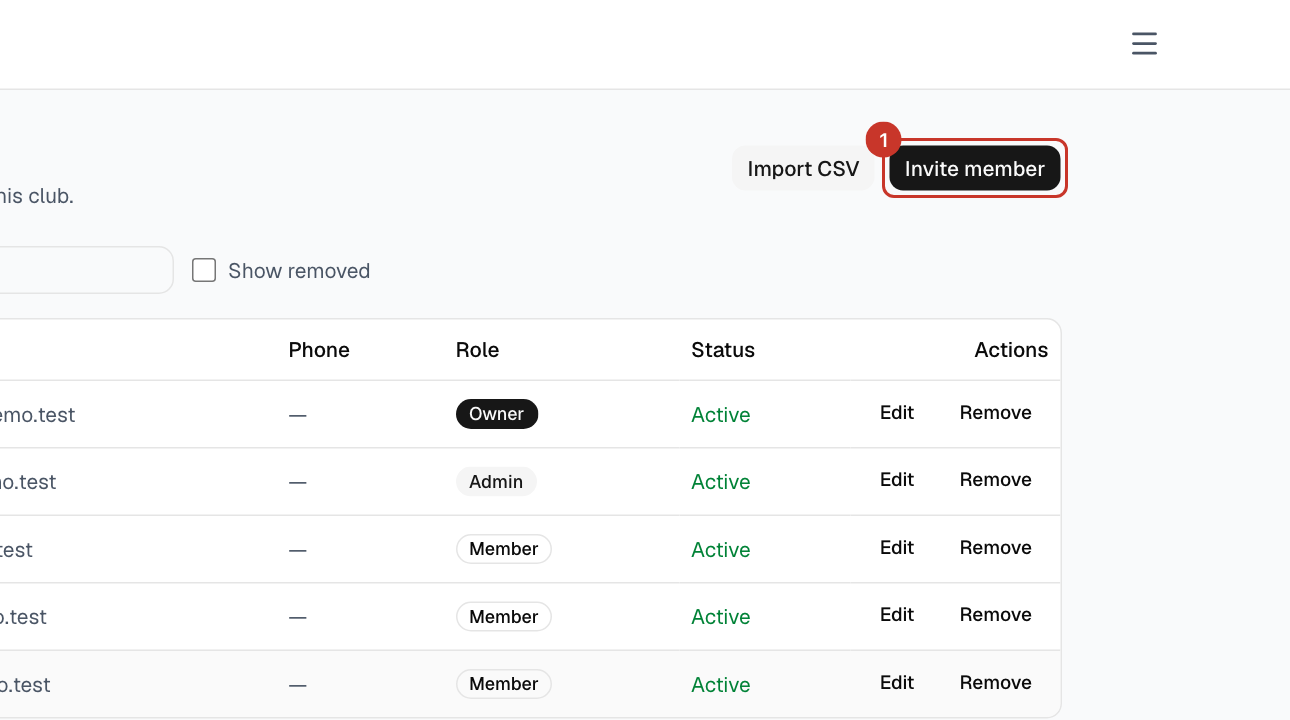
Task: Click the Show removed label text
Action: tap(299, 271)
